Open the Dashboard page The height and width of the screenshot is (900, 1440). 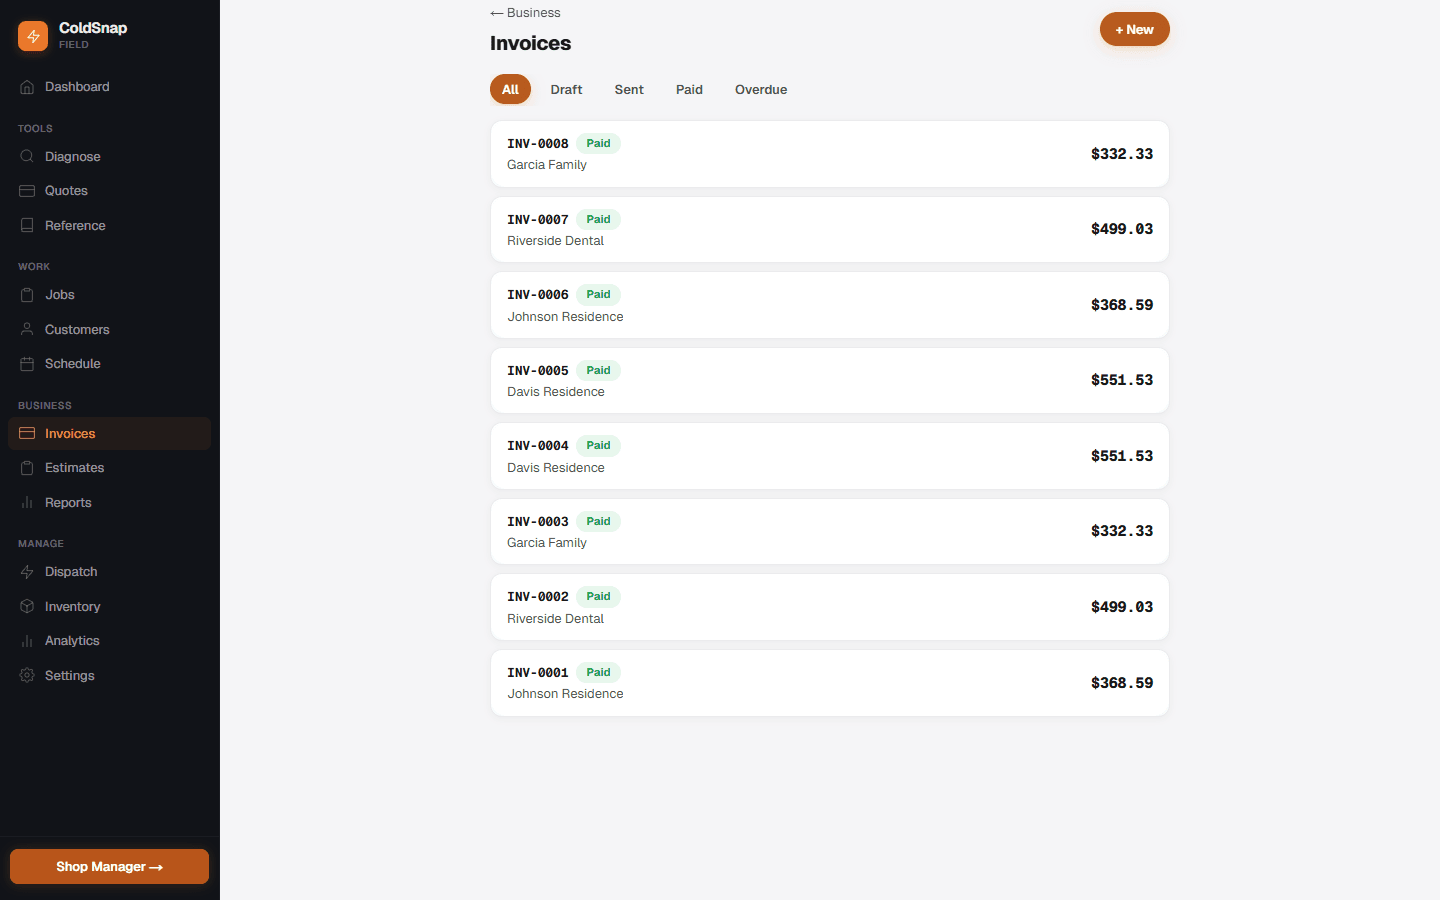click(x=109, y=87)
